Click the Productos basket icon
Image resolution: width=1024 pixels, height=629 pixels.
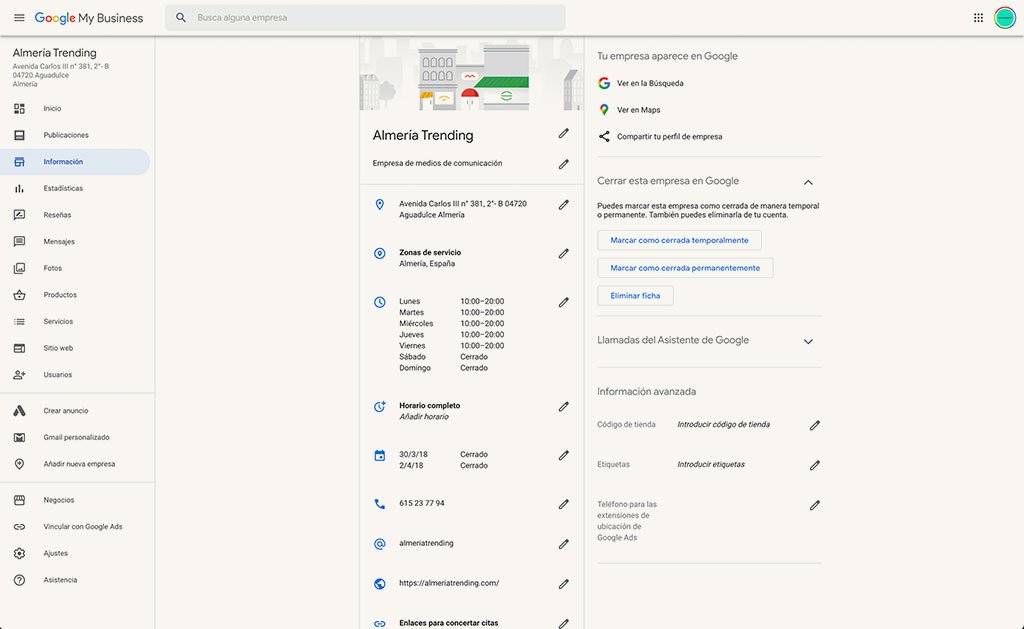point(20,295)
